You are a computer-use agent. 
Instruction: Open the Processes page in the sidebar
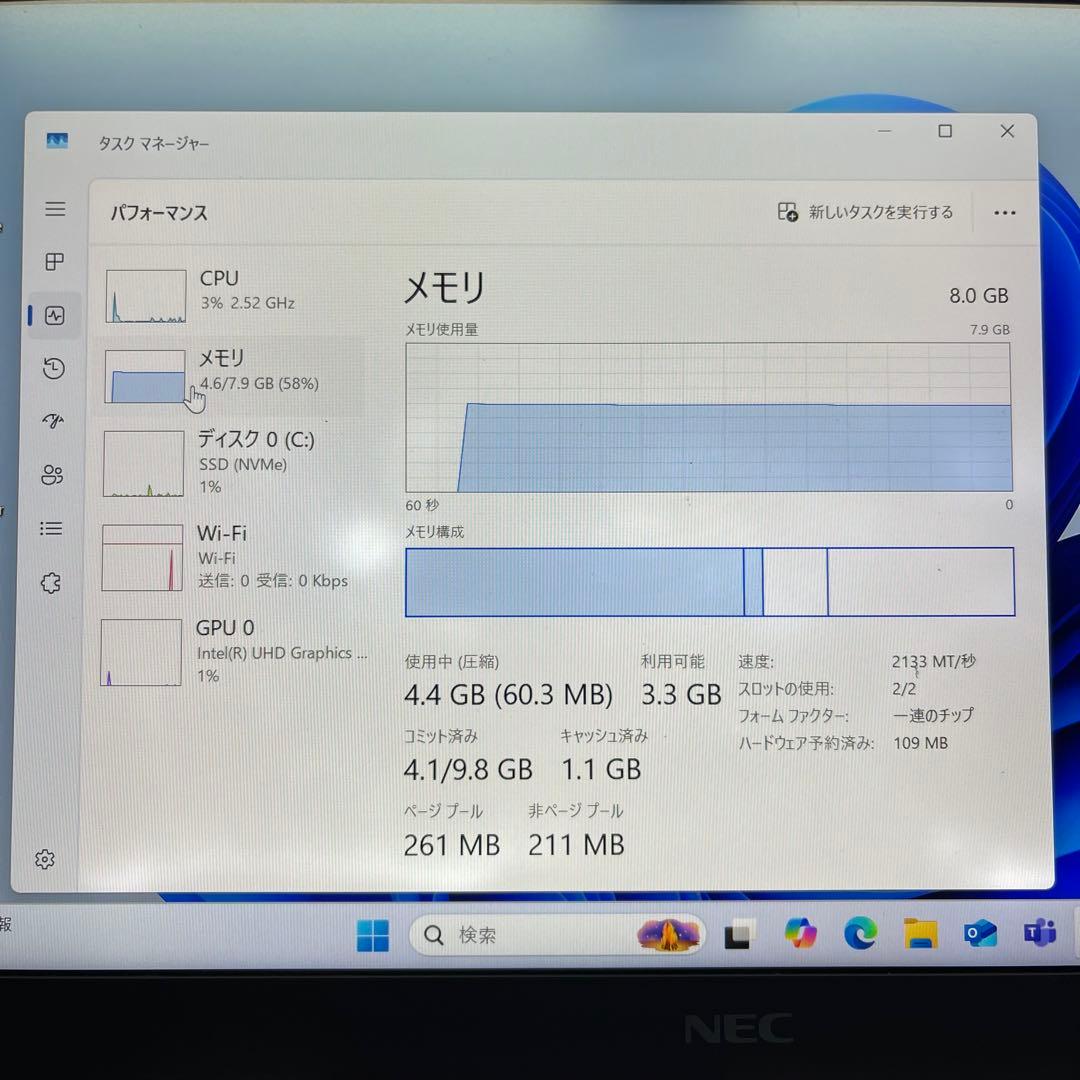coord(55,262)
